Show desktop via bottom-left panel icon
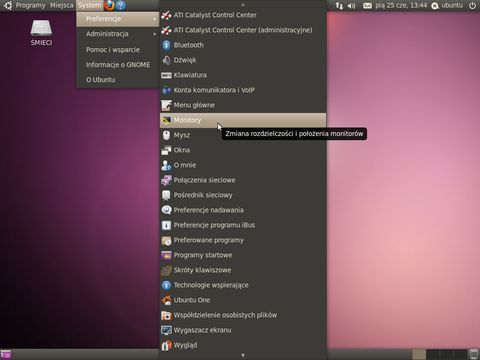This screenshot has width=480, height=360. click(x=6, y=354)
